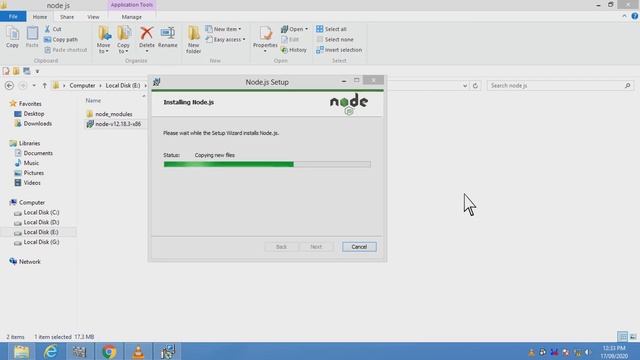
Task: Click the Properties icon in the ribbon
Action: [265, 33]
